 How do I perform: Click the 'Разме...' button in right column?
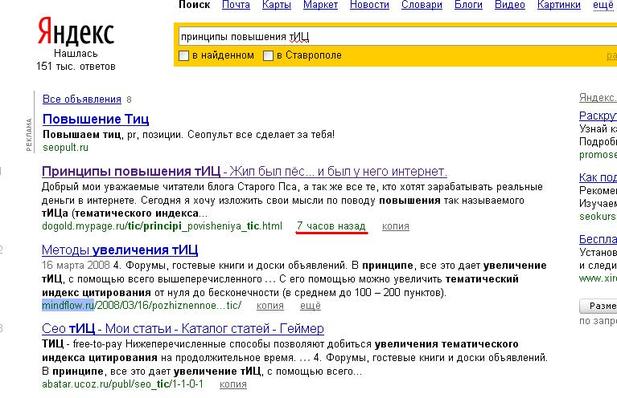598,306
